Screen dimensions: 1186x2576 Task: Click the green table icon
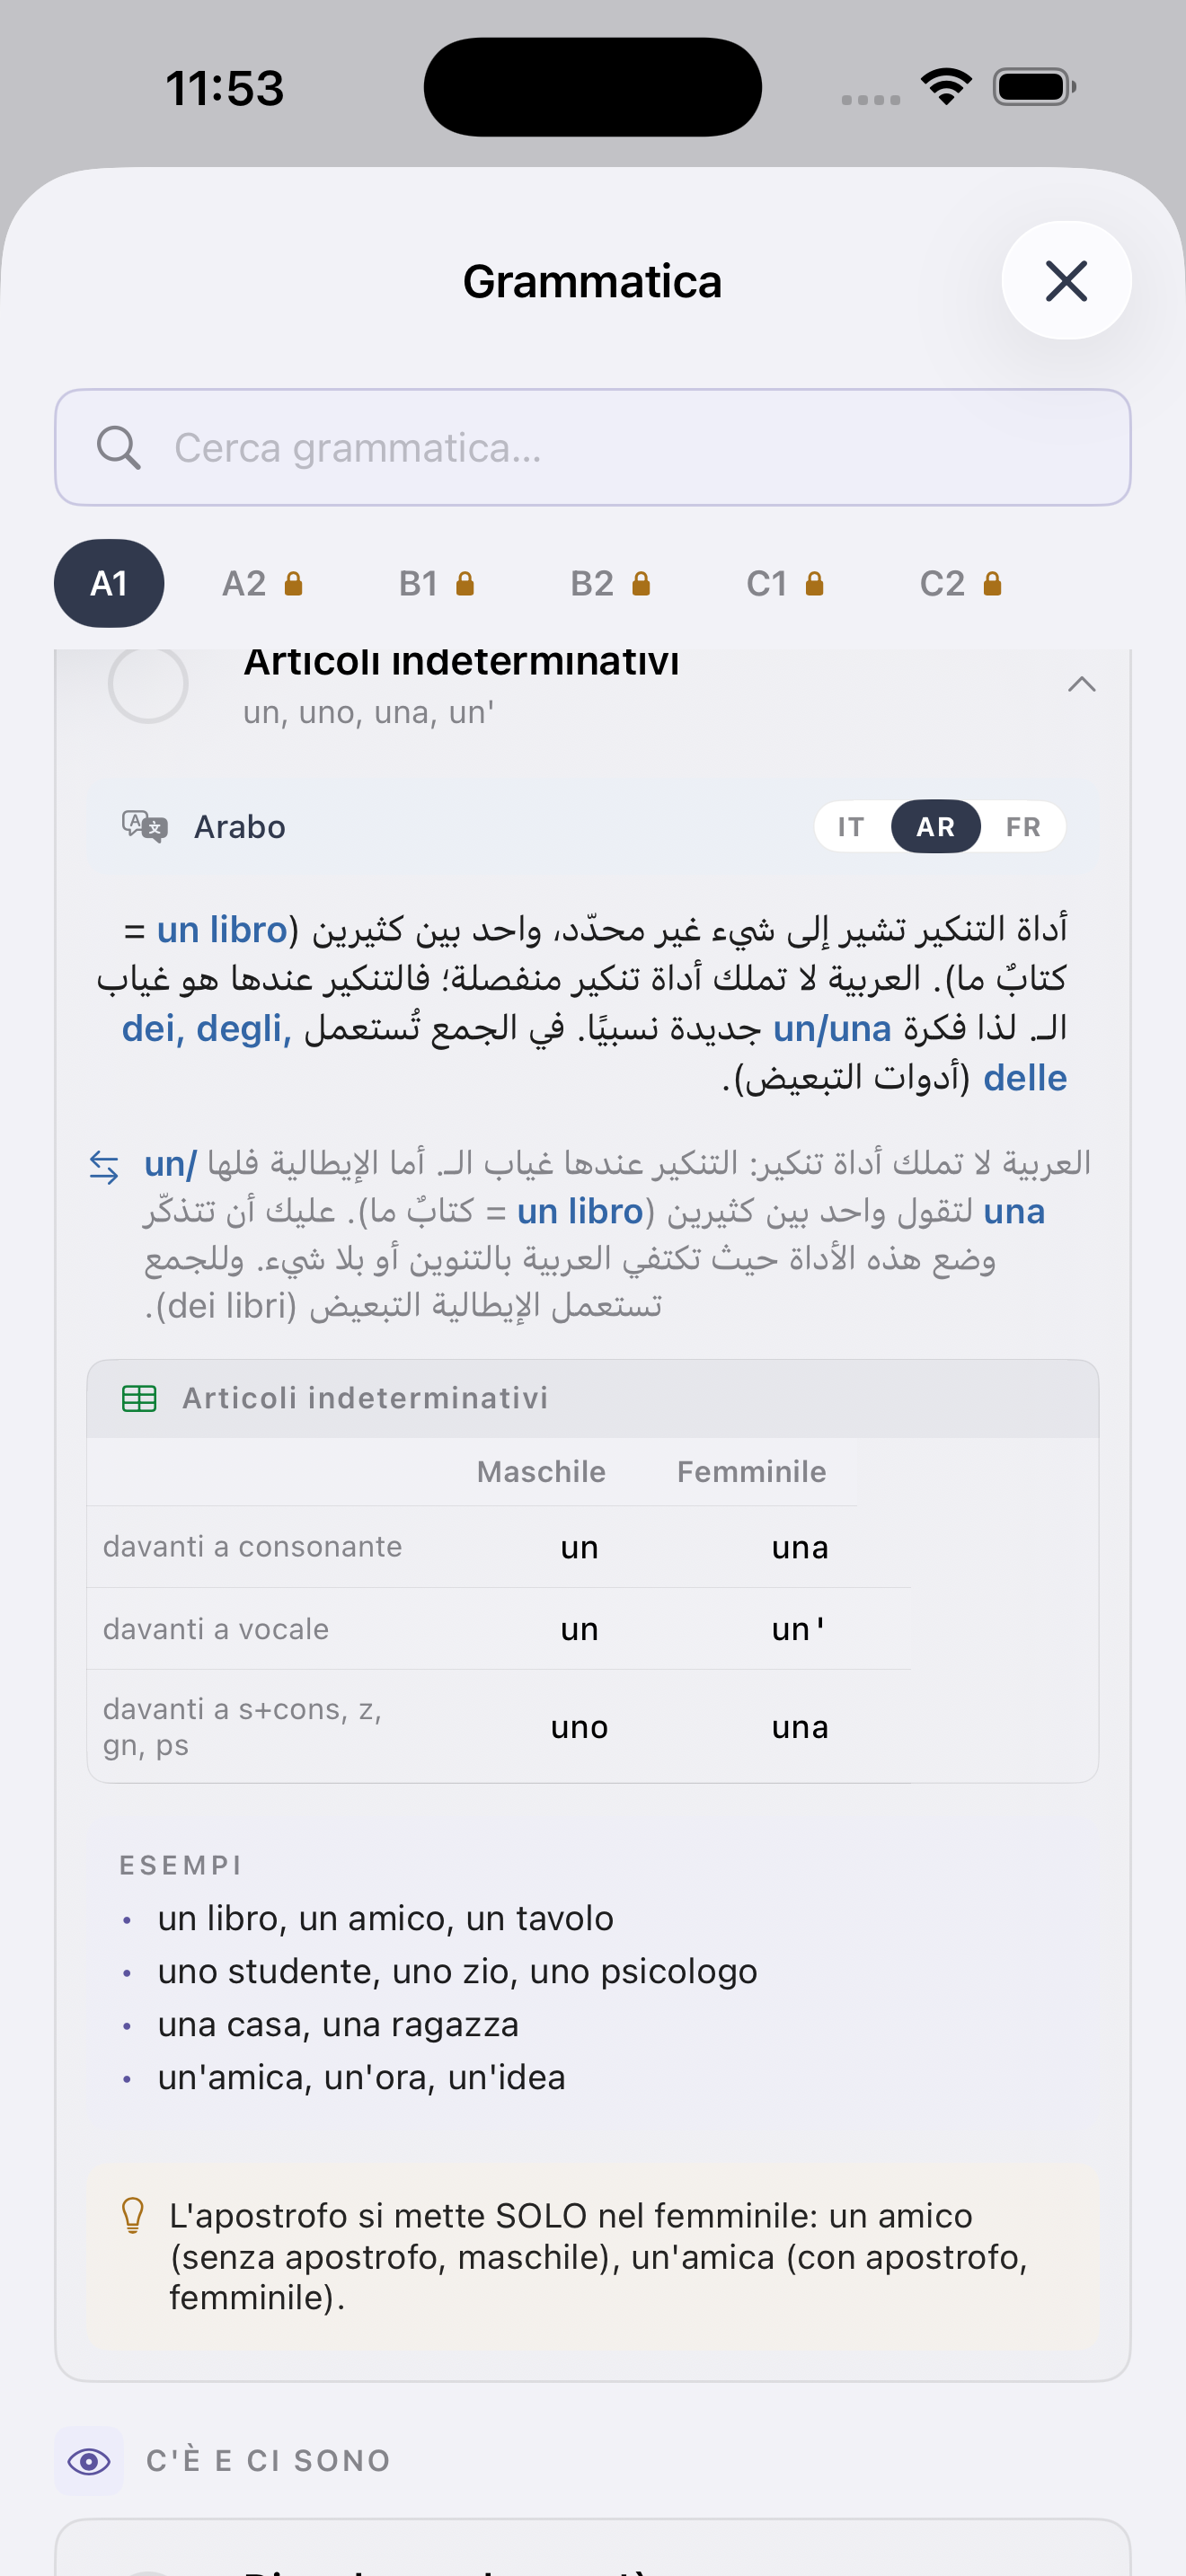[x=139, y=1398]
